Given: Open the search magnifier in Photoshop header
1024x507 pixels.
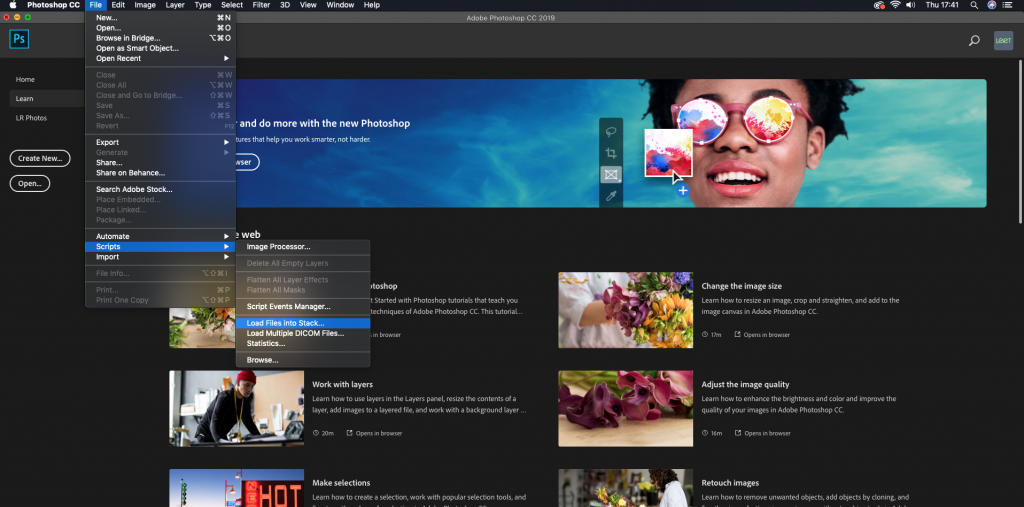Looking at the screenshot, I should [974, 41].
